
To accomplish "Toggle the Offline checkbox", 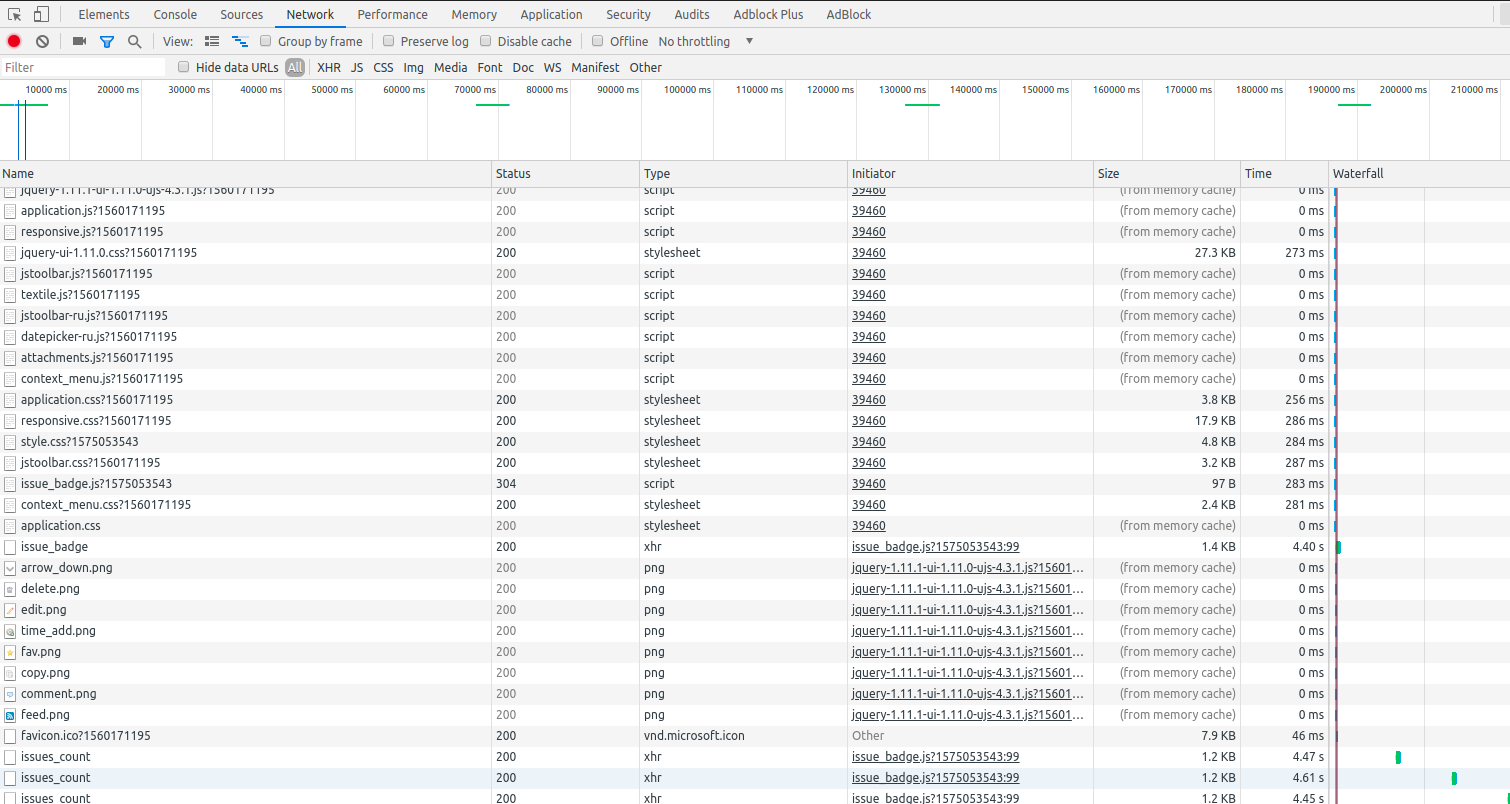I will click(x=598, y=41).
